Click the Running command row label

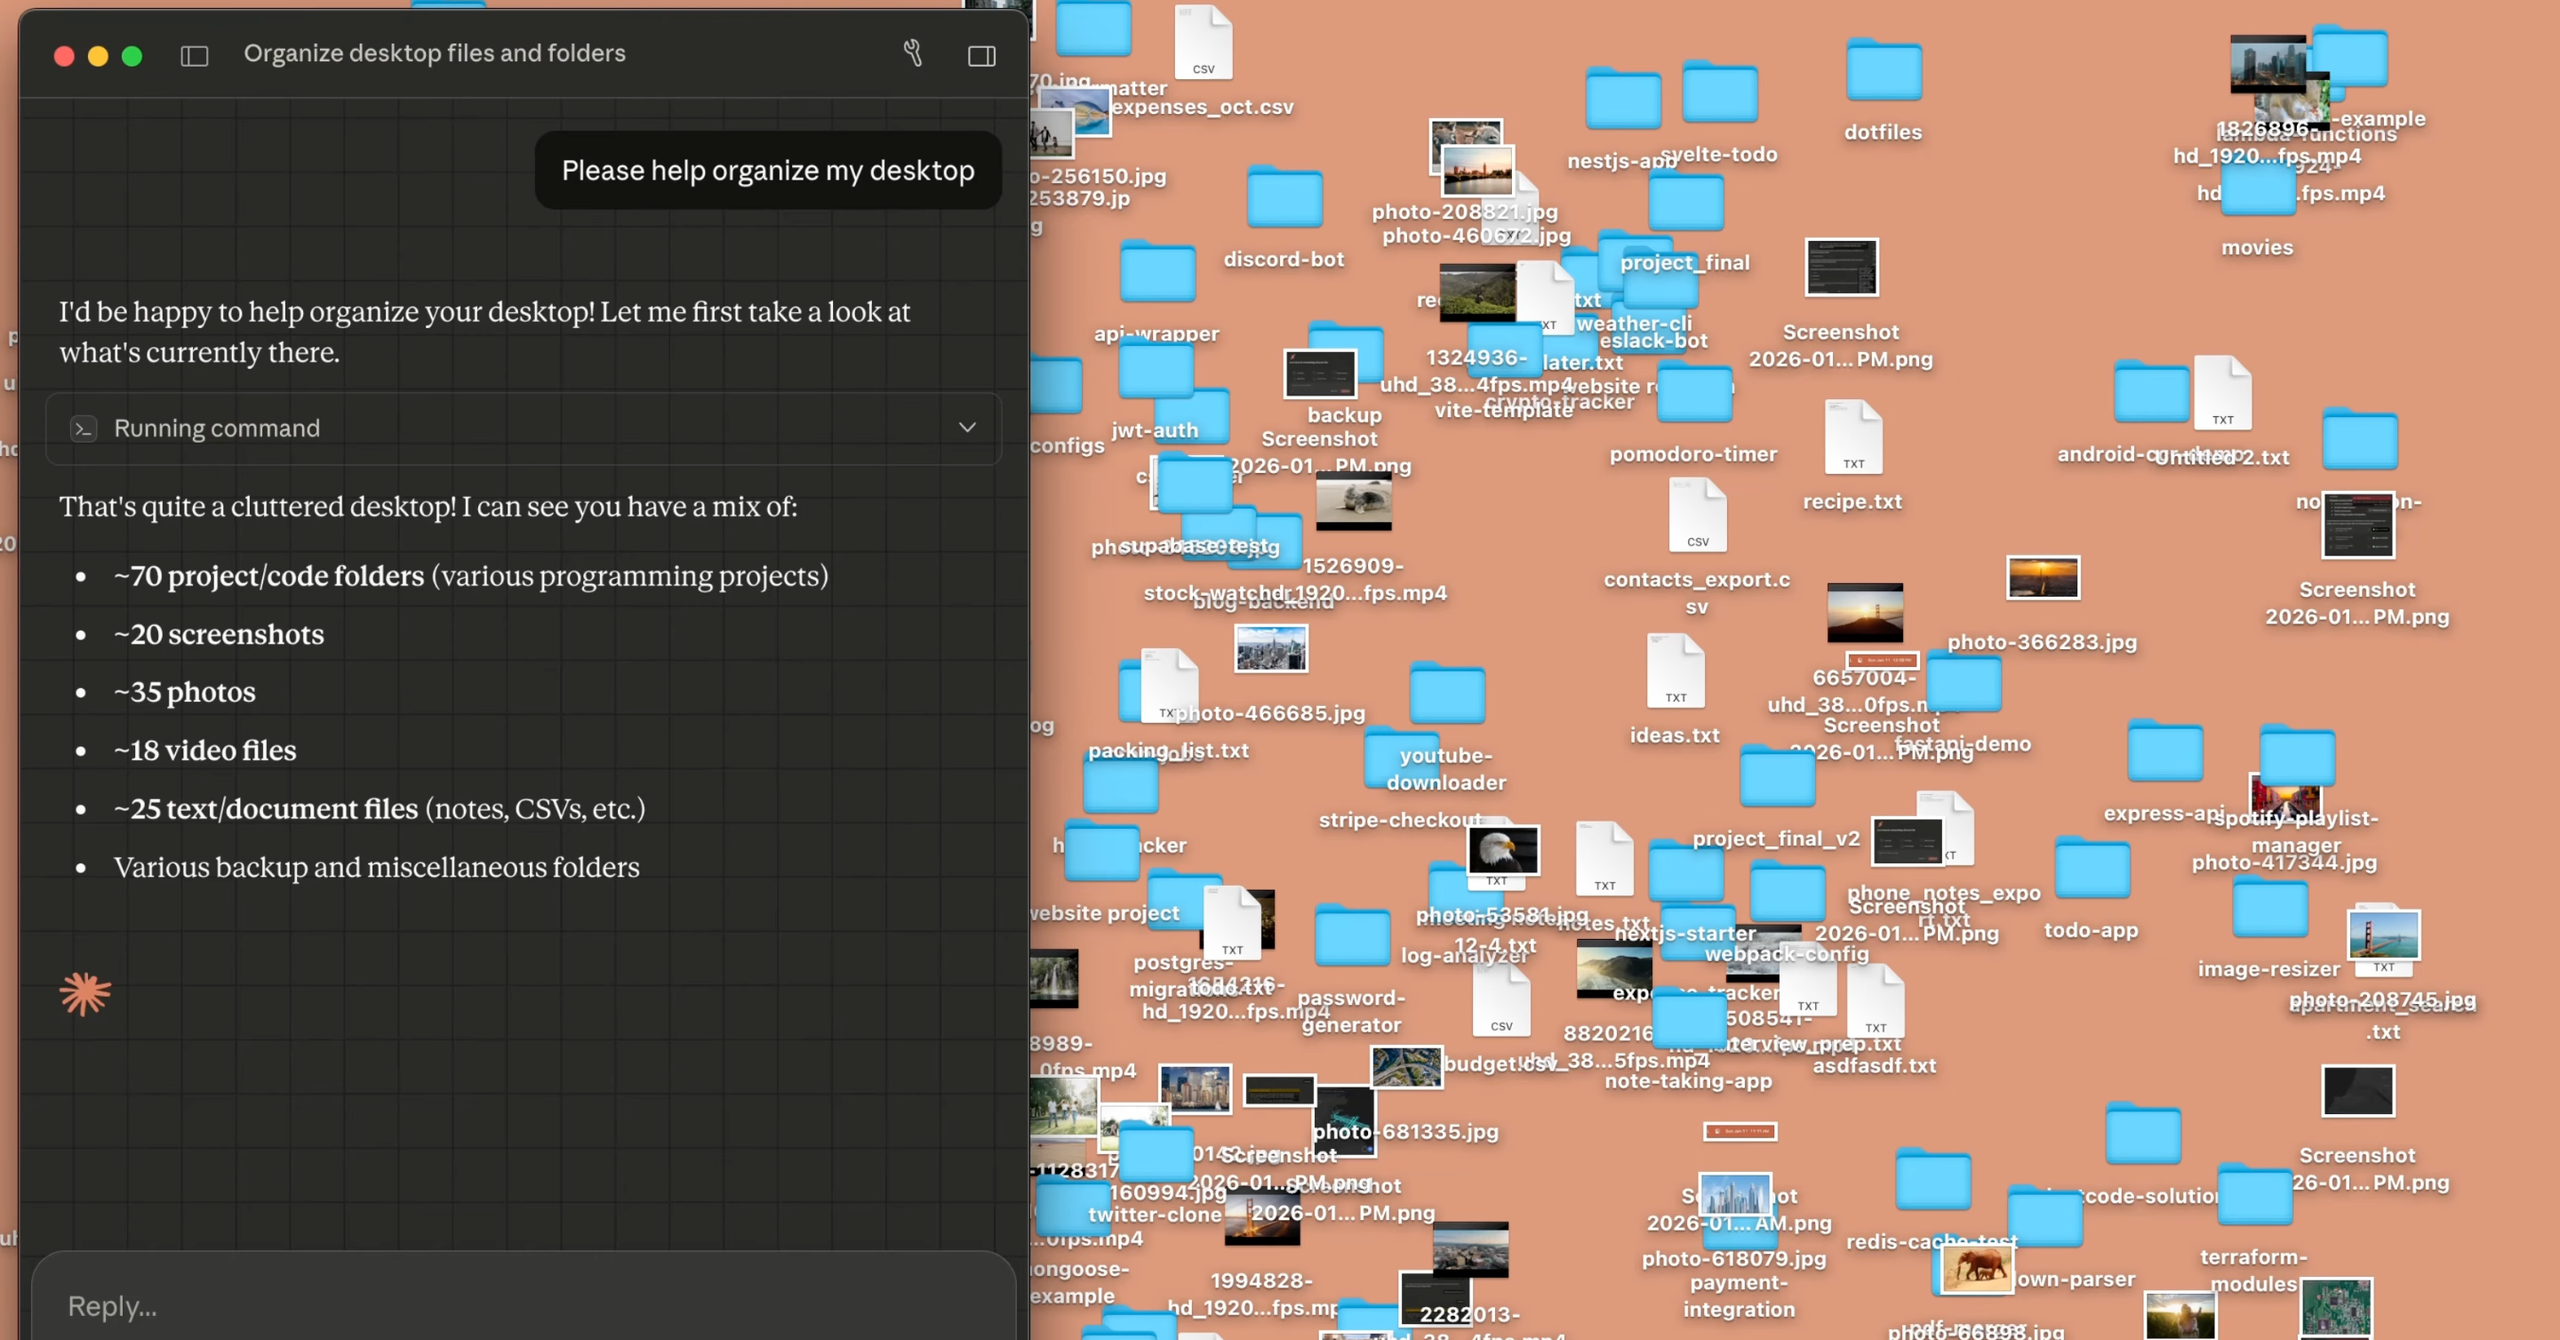[217, 429]
